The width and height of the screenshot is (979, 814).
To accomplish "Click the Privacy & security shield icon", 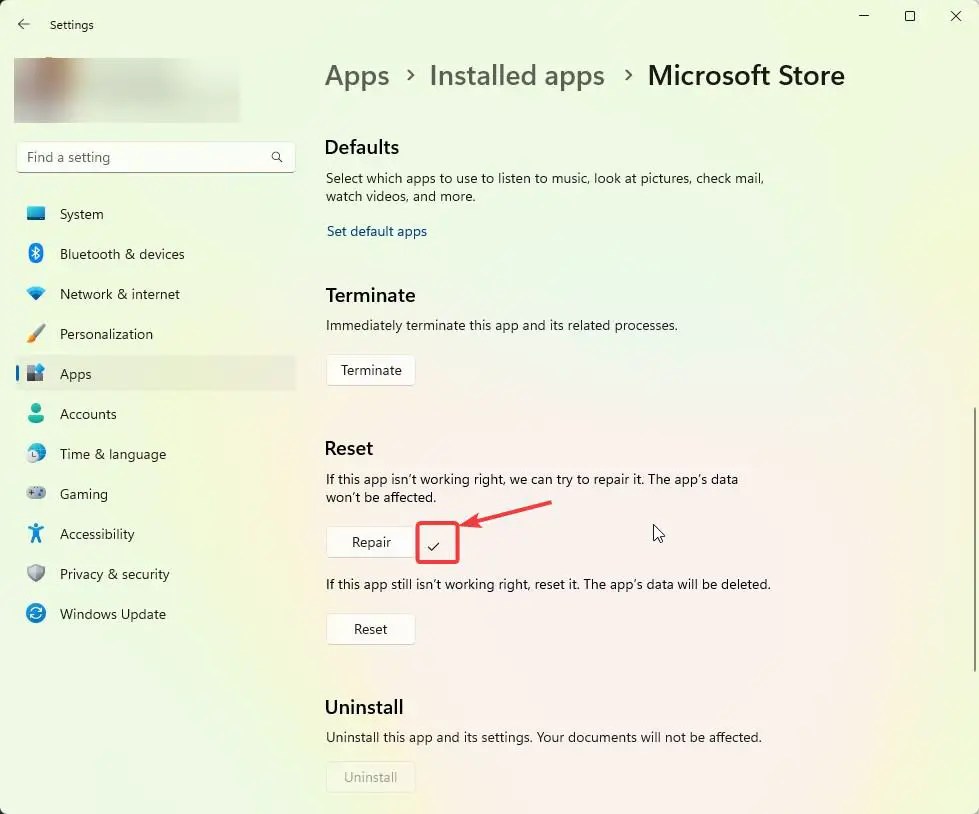I will click(36, 573).
